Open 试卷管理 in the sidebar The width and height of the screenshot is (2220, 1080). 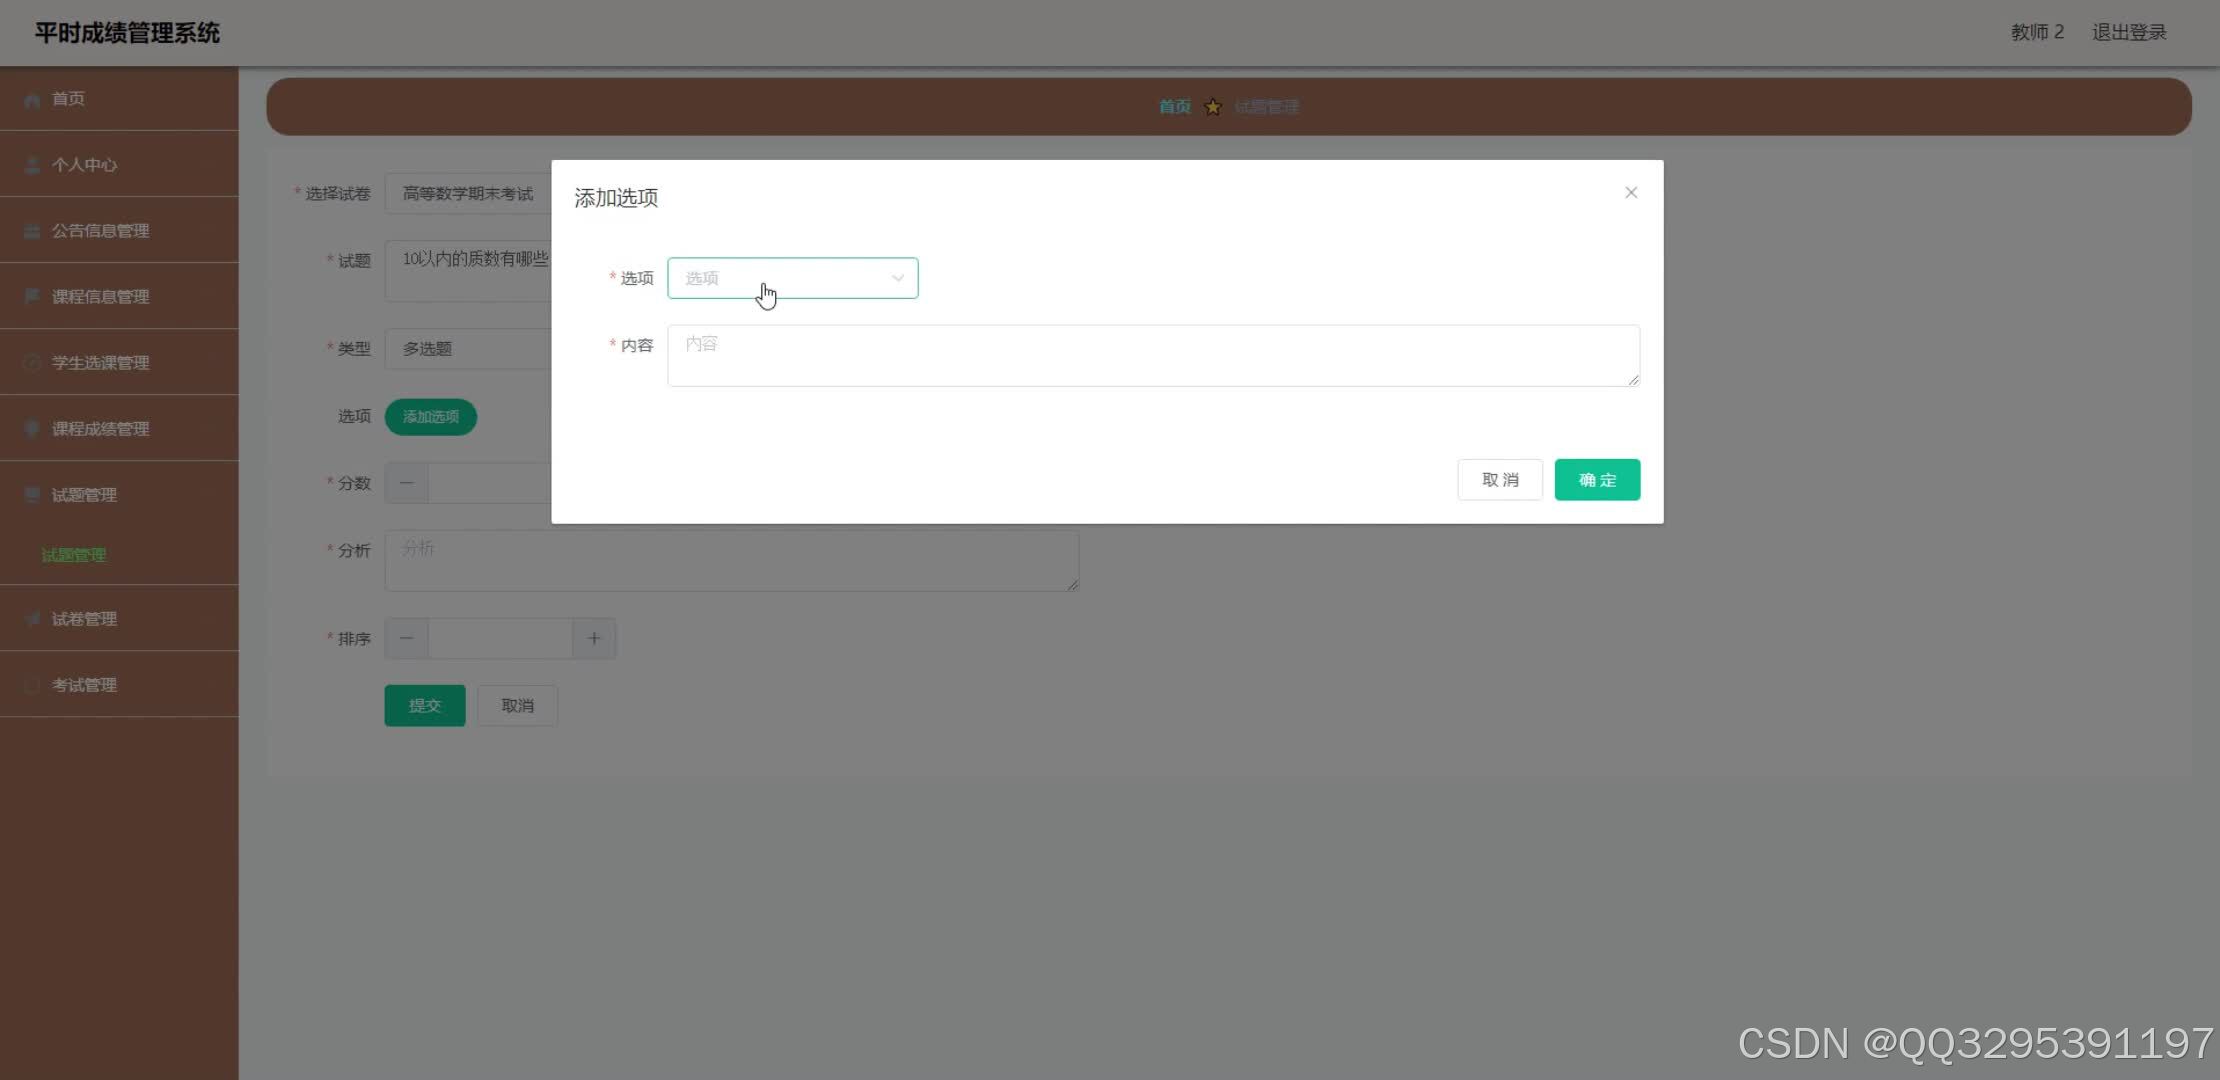119,618
